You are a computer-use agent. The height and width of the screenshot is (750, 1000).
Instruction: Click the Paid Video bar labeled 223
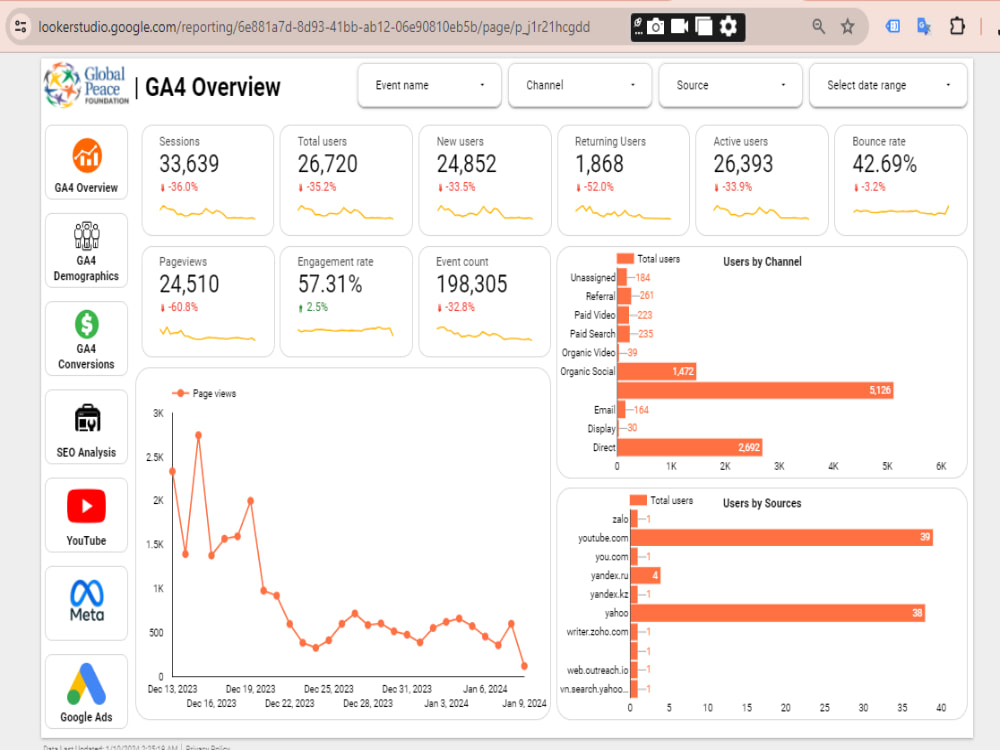coord(623,315)
